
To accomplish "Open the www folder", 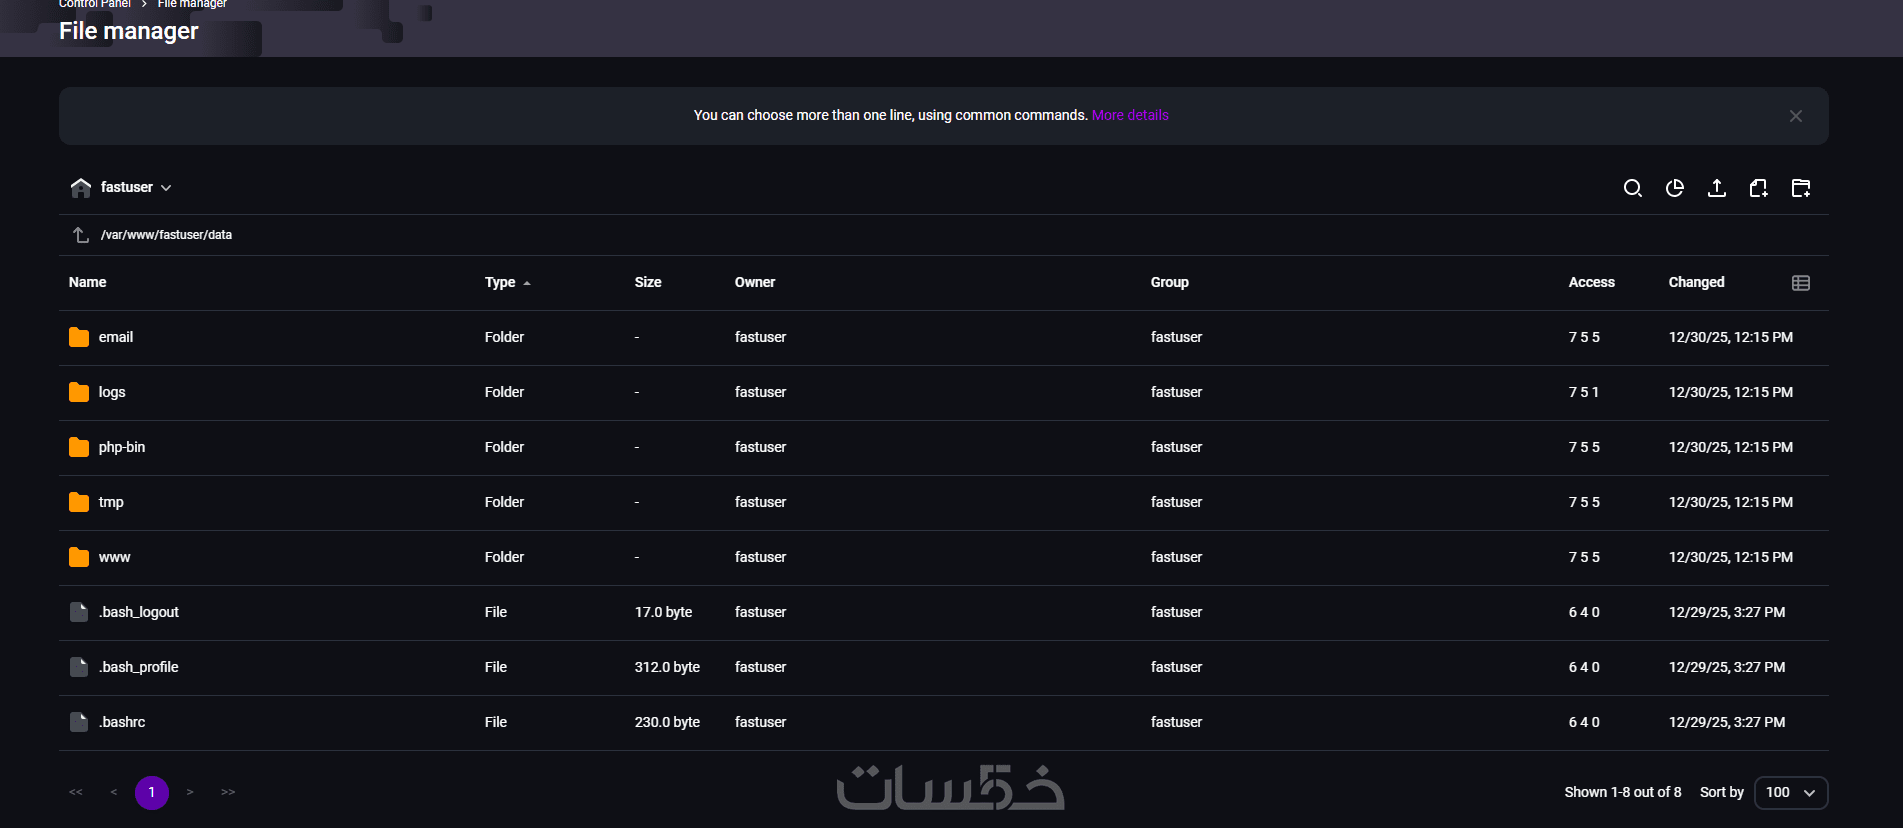I will [115, 557].
